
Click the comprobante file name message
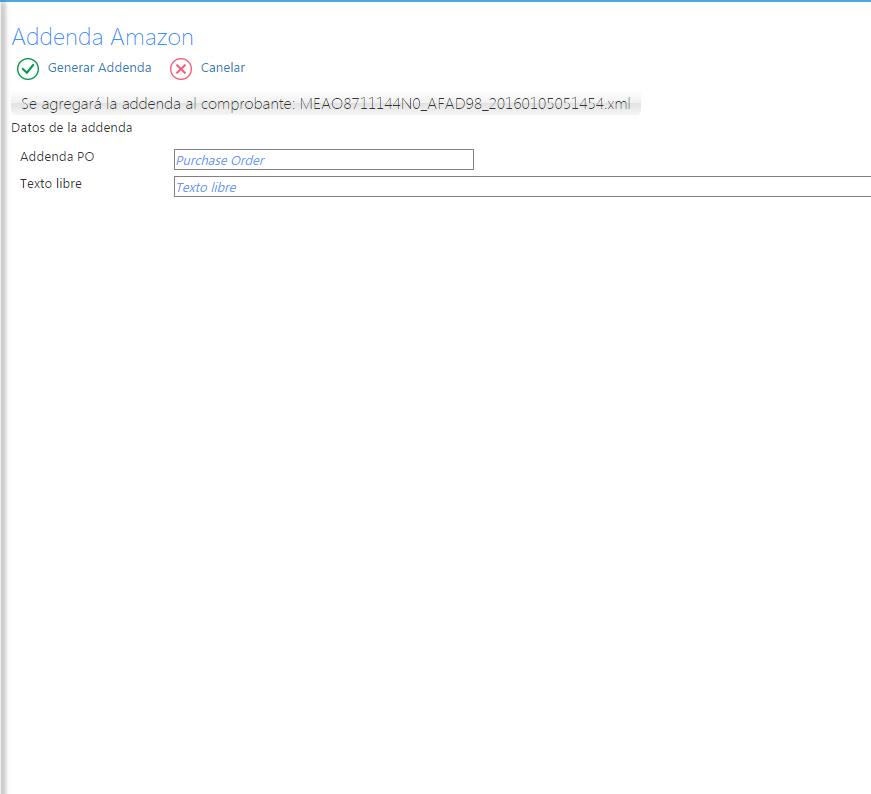326,104
